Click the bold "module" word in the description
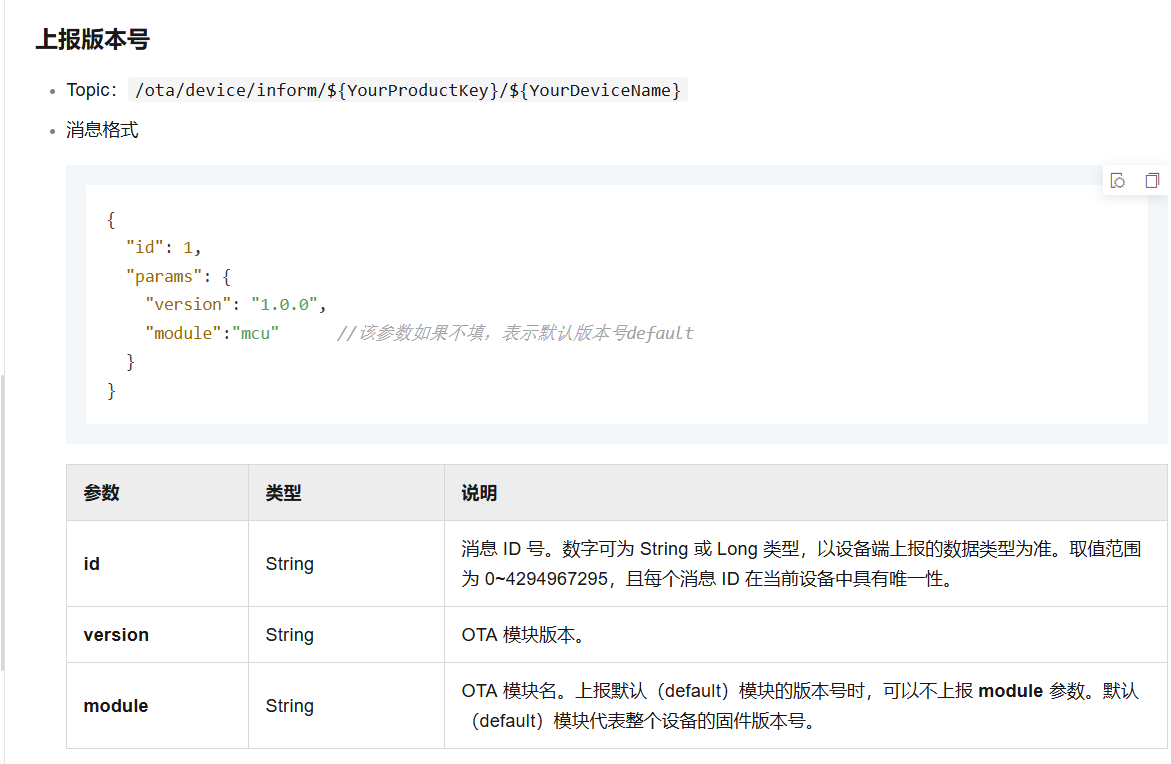Viewport: 1171px width, 764px height. coord(1010,691)
